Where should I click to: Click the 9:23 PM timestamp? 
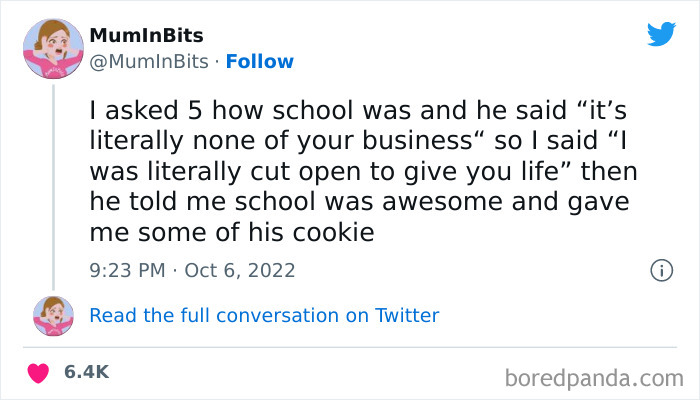point(128,269)
